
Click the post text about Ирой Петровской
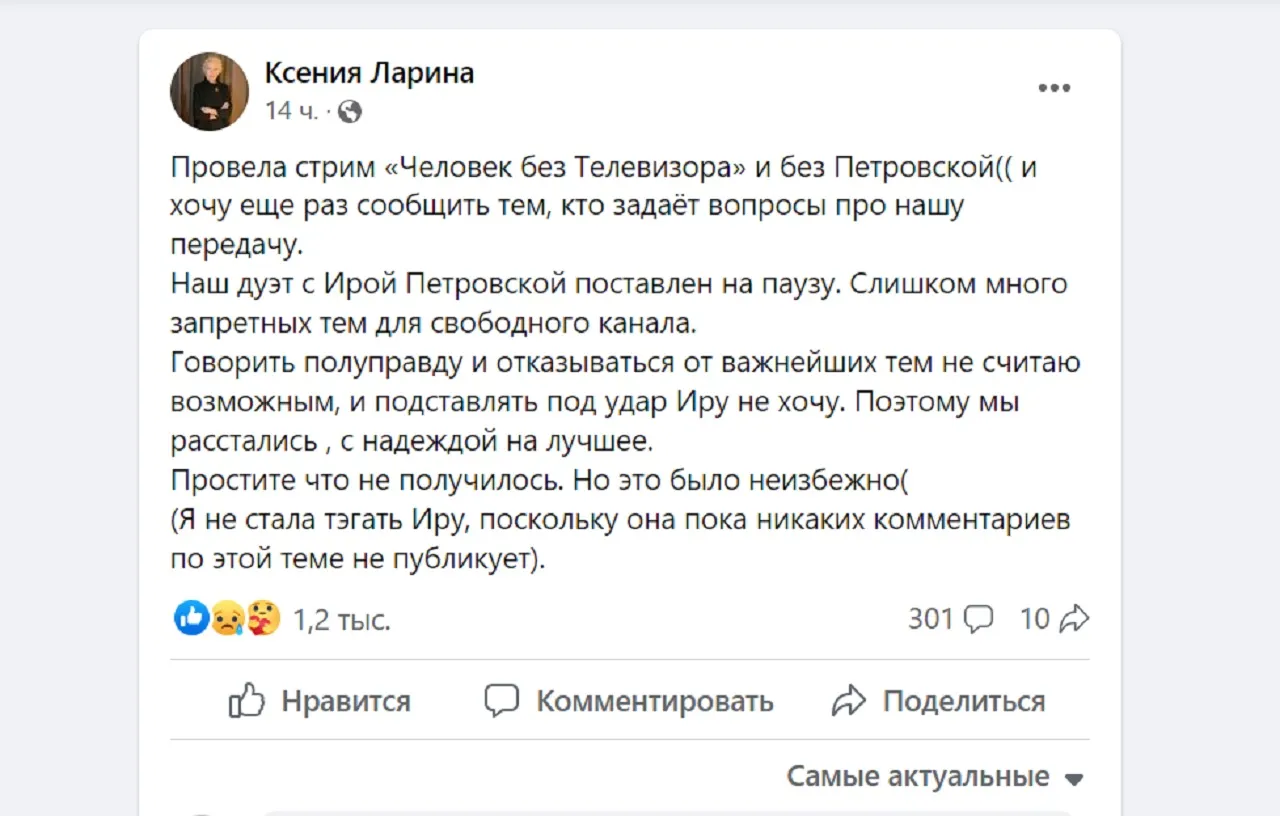point(618,284)
